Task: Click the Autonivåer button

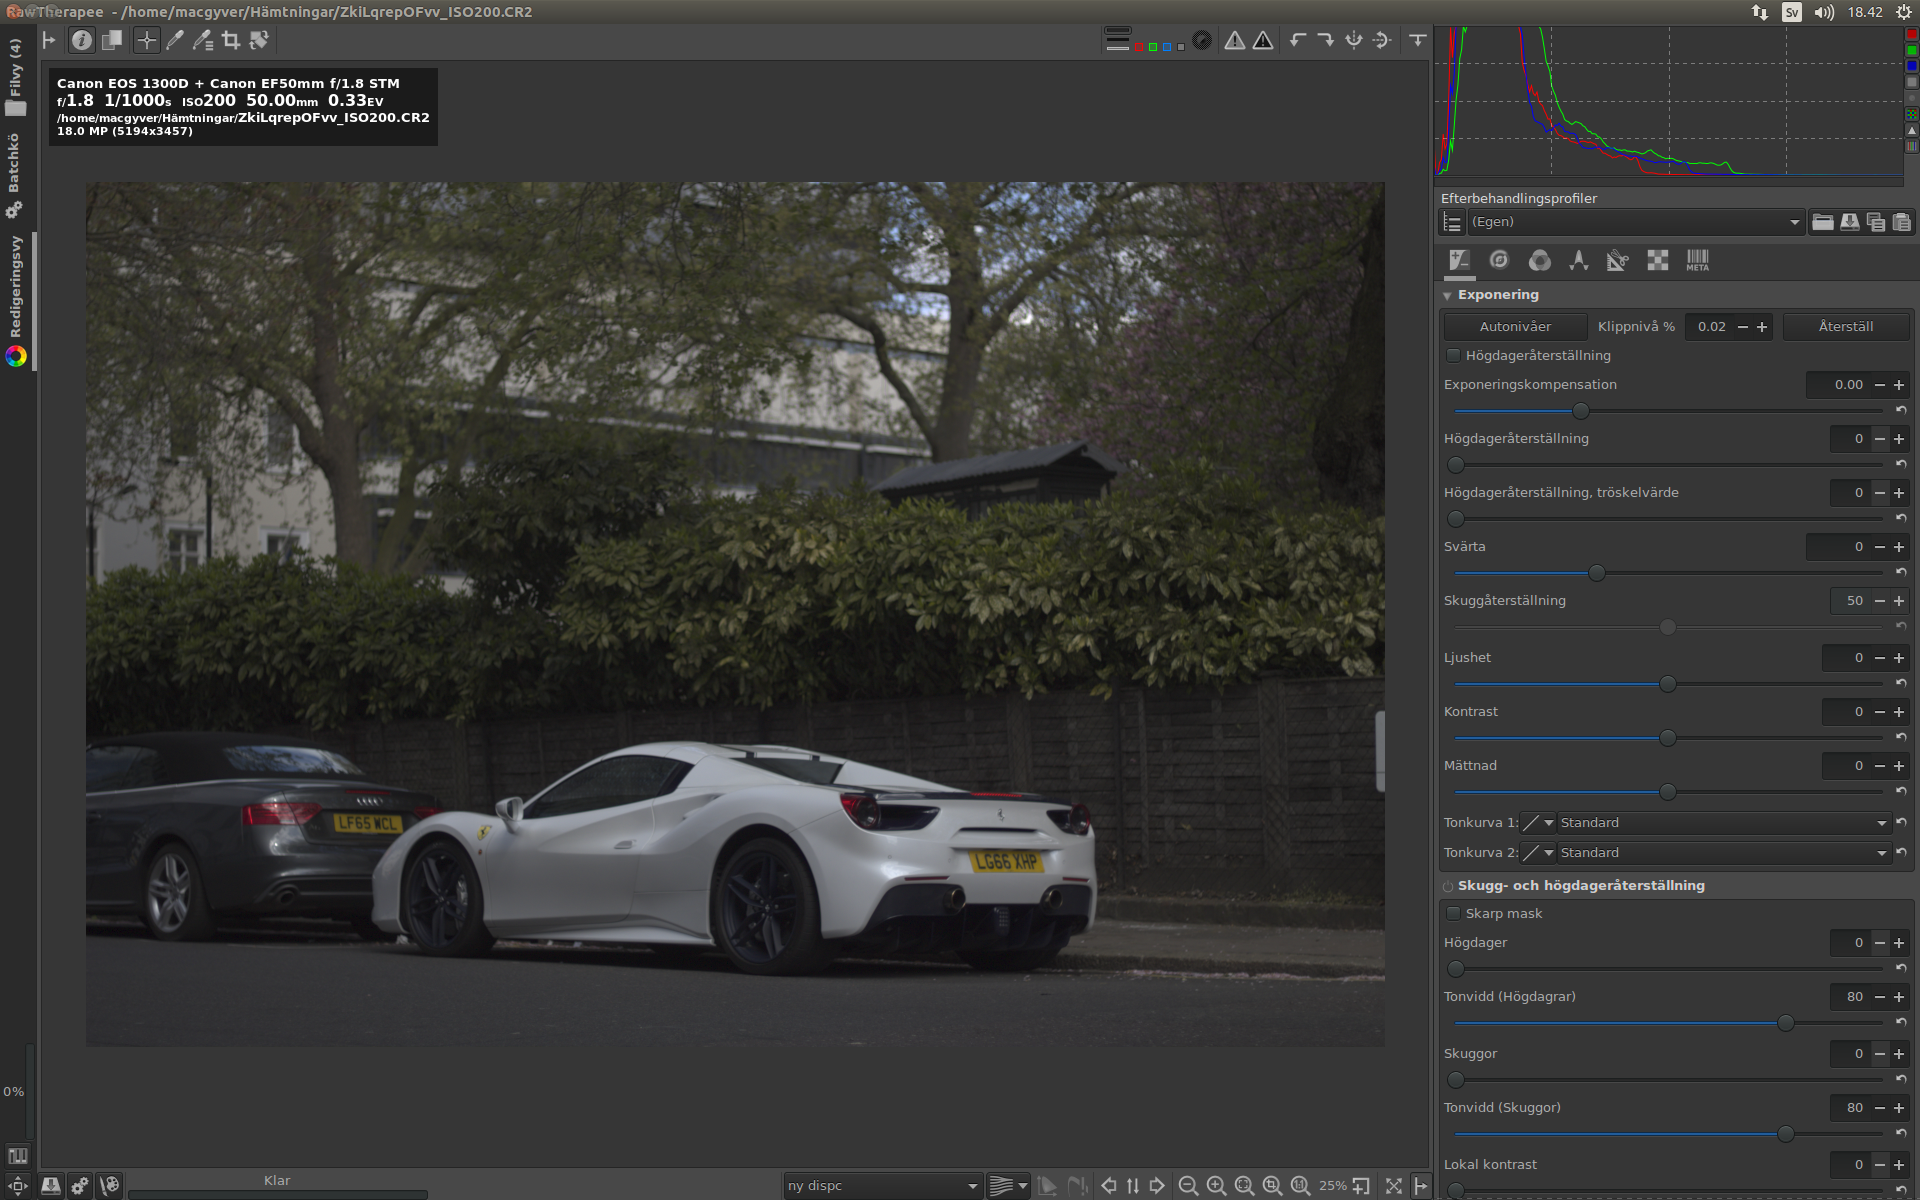Action: pyautogui.click(x=1514, y=327)
